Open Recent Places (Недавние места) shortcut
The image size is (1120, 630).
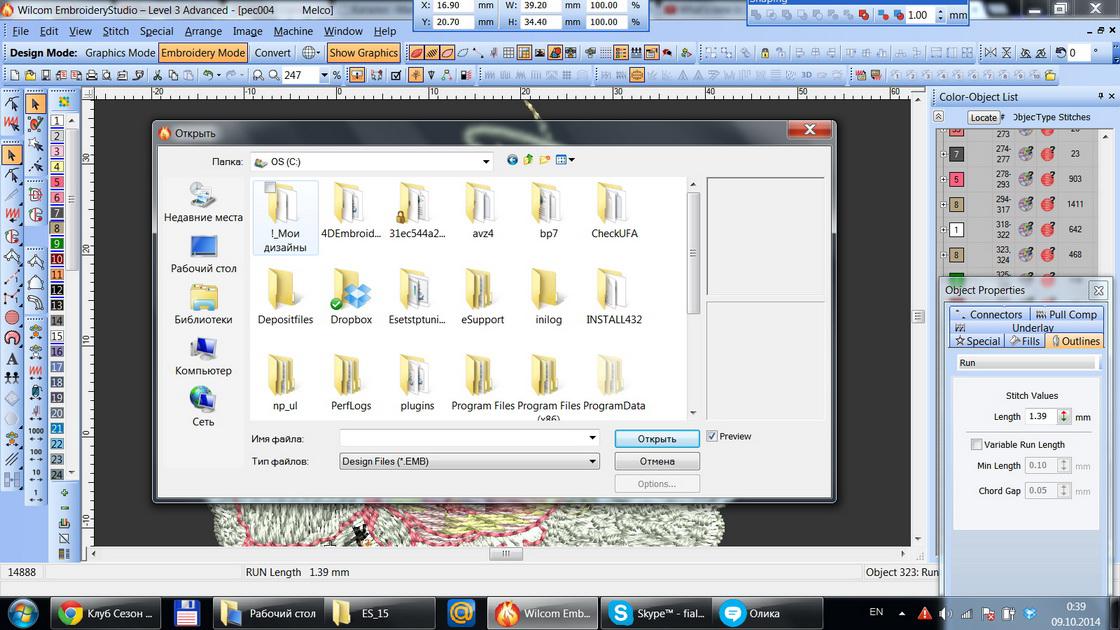coord(203,202)
